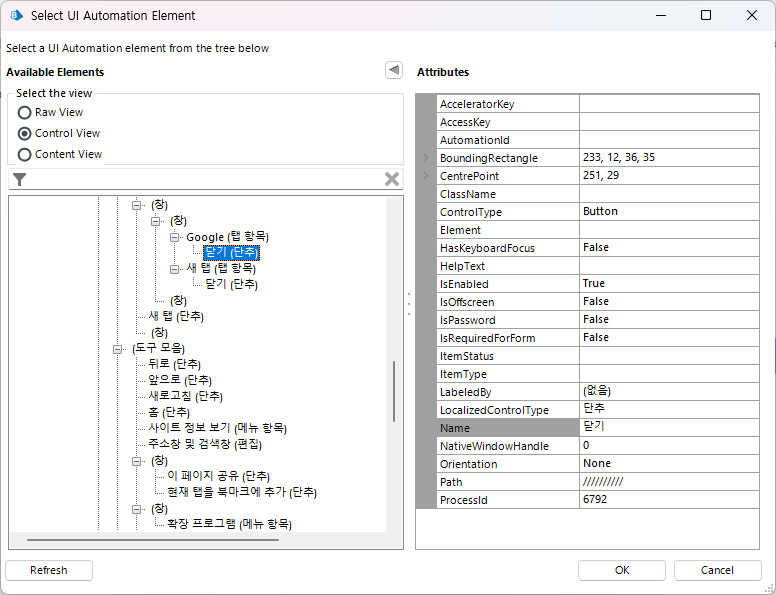
Task: Collapse the Google (탭 항목) tree node
Action: point(175,237)
